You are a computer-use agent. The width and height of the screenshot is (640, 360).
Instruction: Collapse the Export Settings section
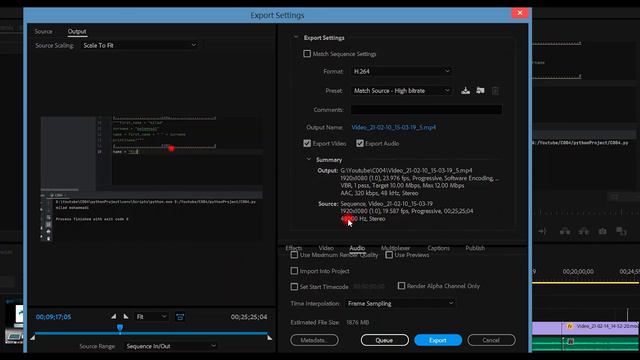point(296,38)
